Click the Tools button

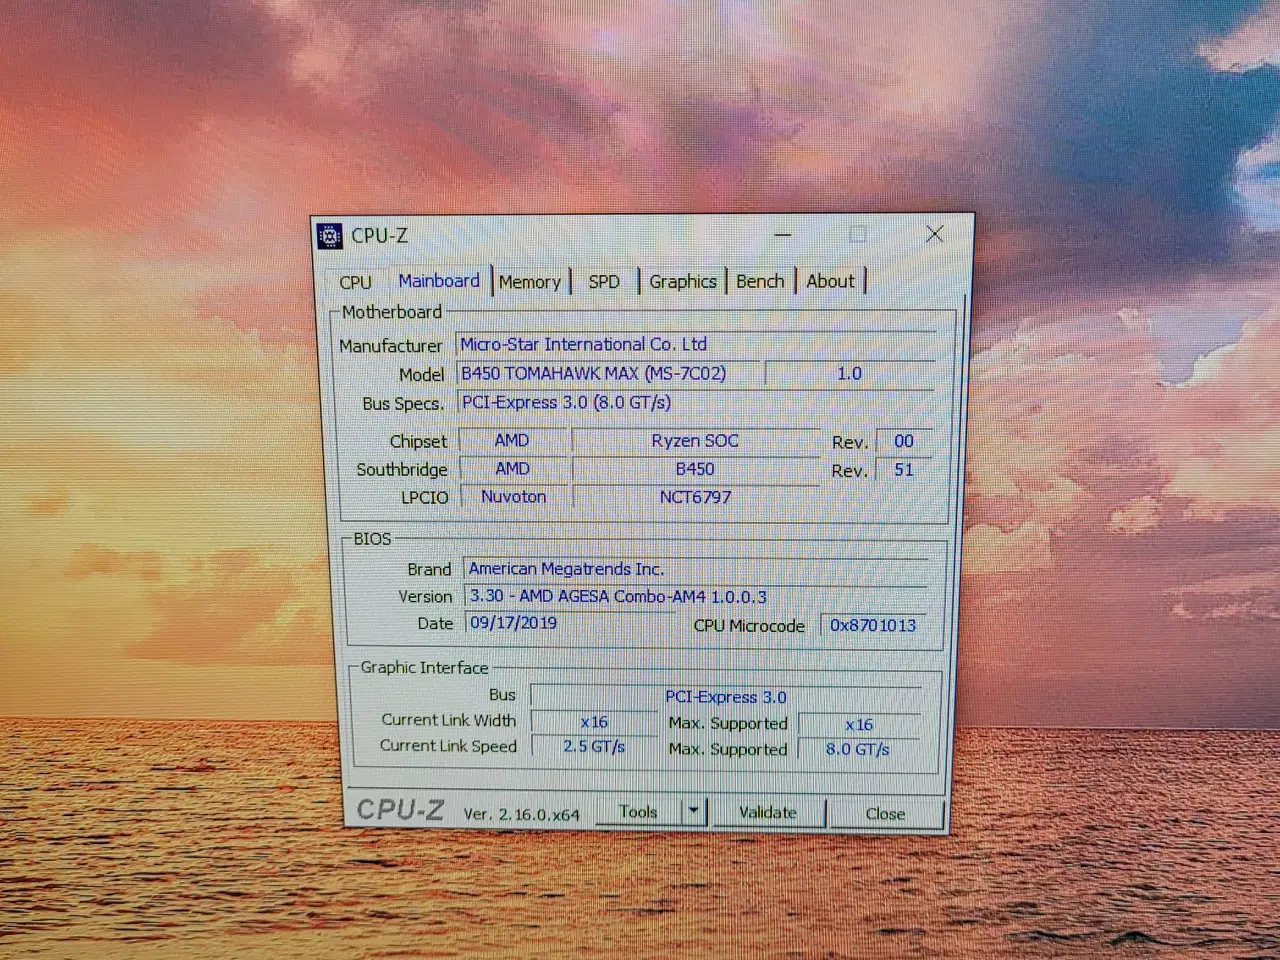638,812
